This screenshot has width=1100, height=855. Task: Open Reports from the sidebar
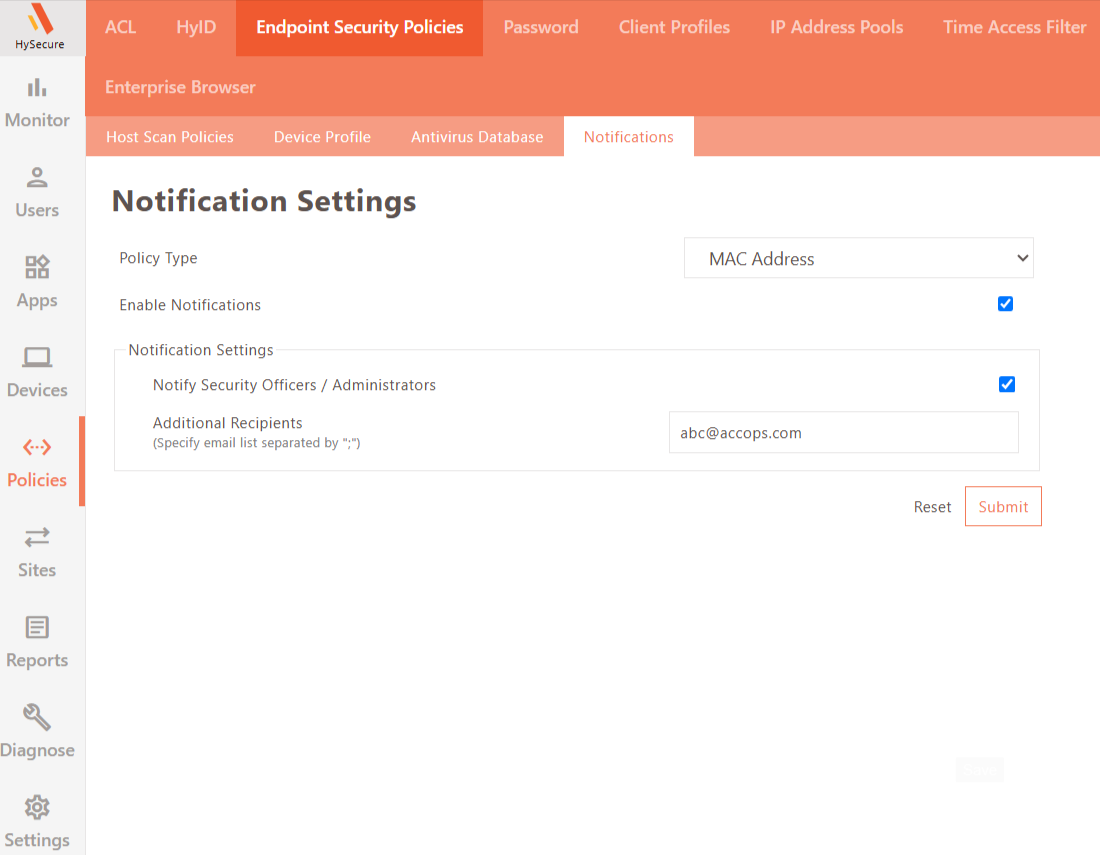[x=37, y=642]
